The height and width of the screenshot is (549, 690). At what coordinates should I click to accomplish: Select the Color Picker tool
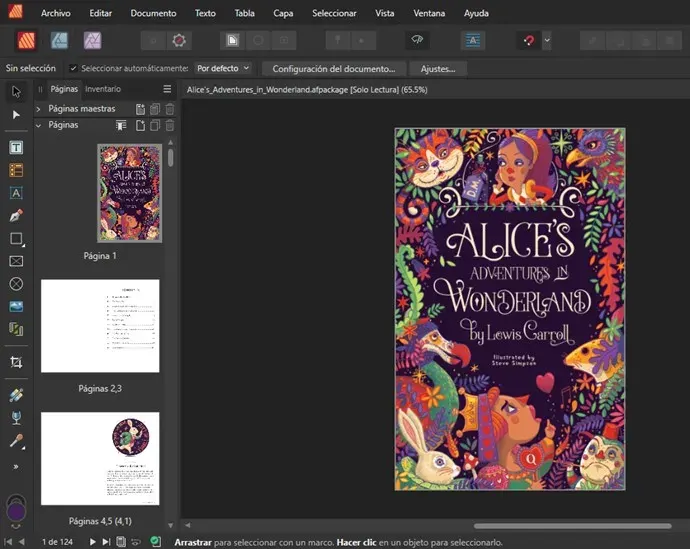point(16,441)
